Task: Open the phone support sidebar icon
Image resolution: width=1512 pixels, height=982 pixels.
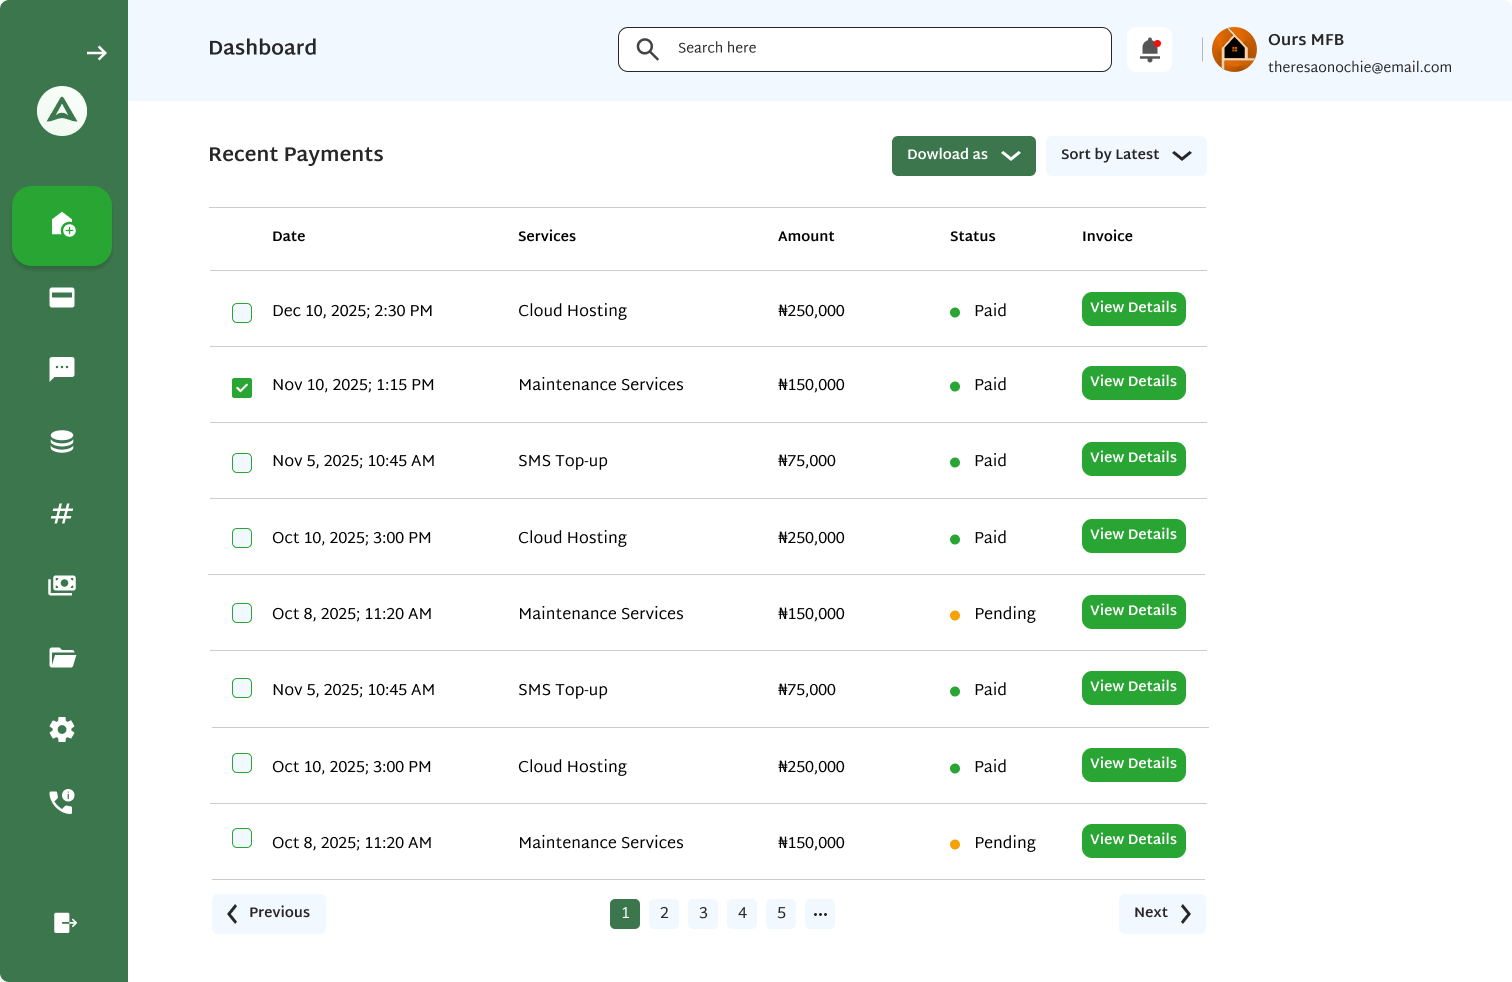Action: tap(62, 801)
